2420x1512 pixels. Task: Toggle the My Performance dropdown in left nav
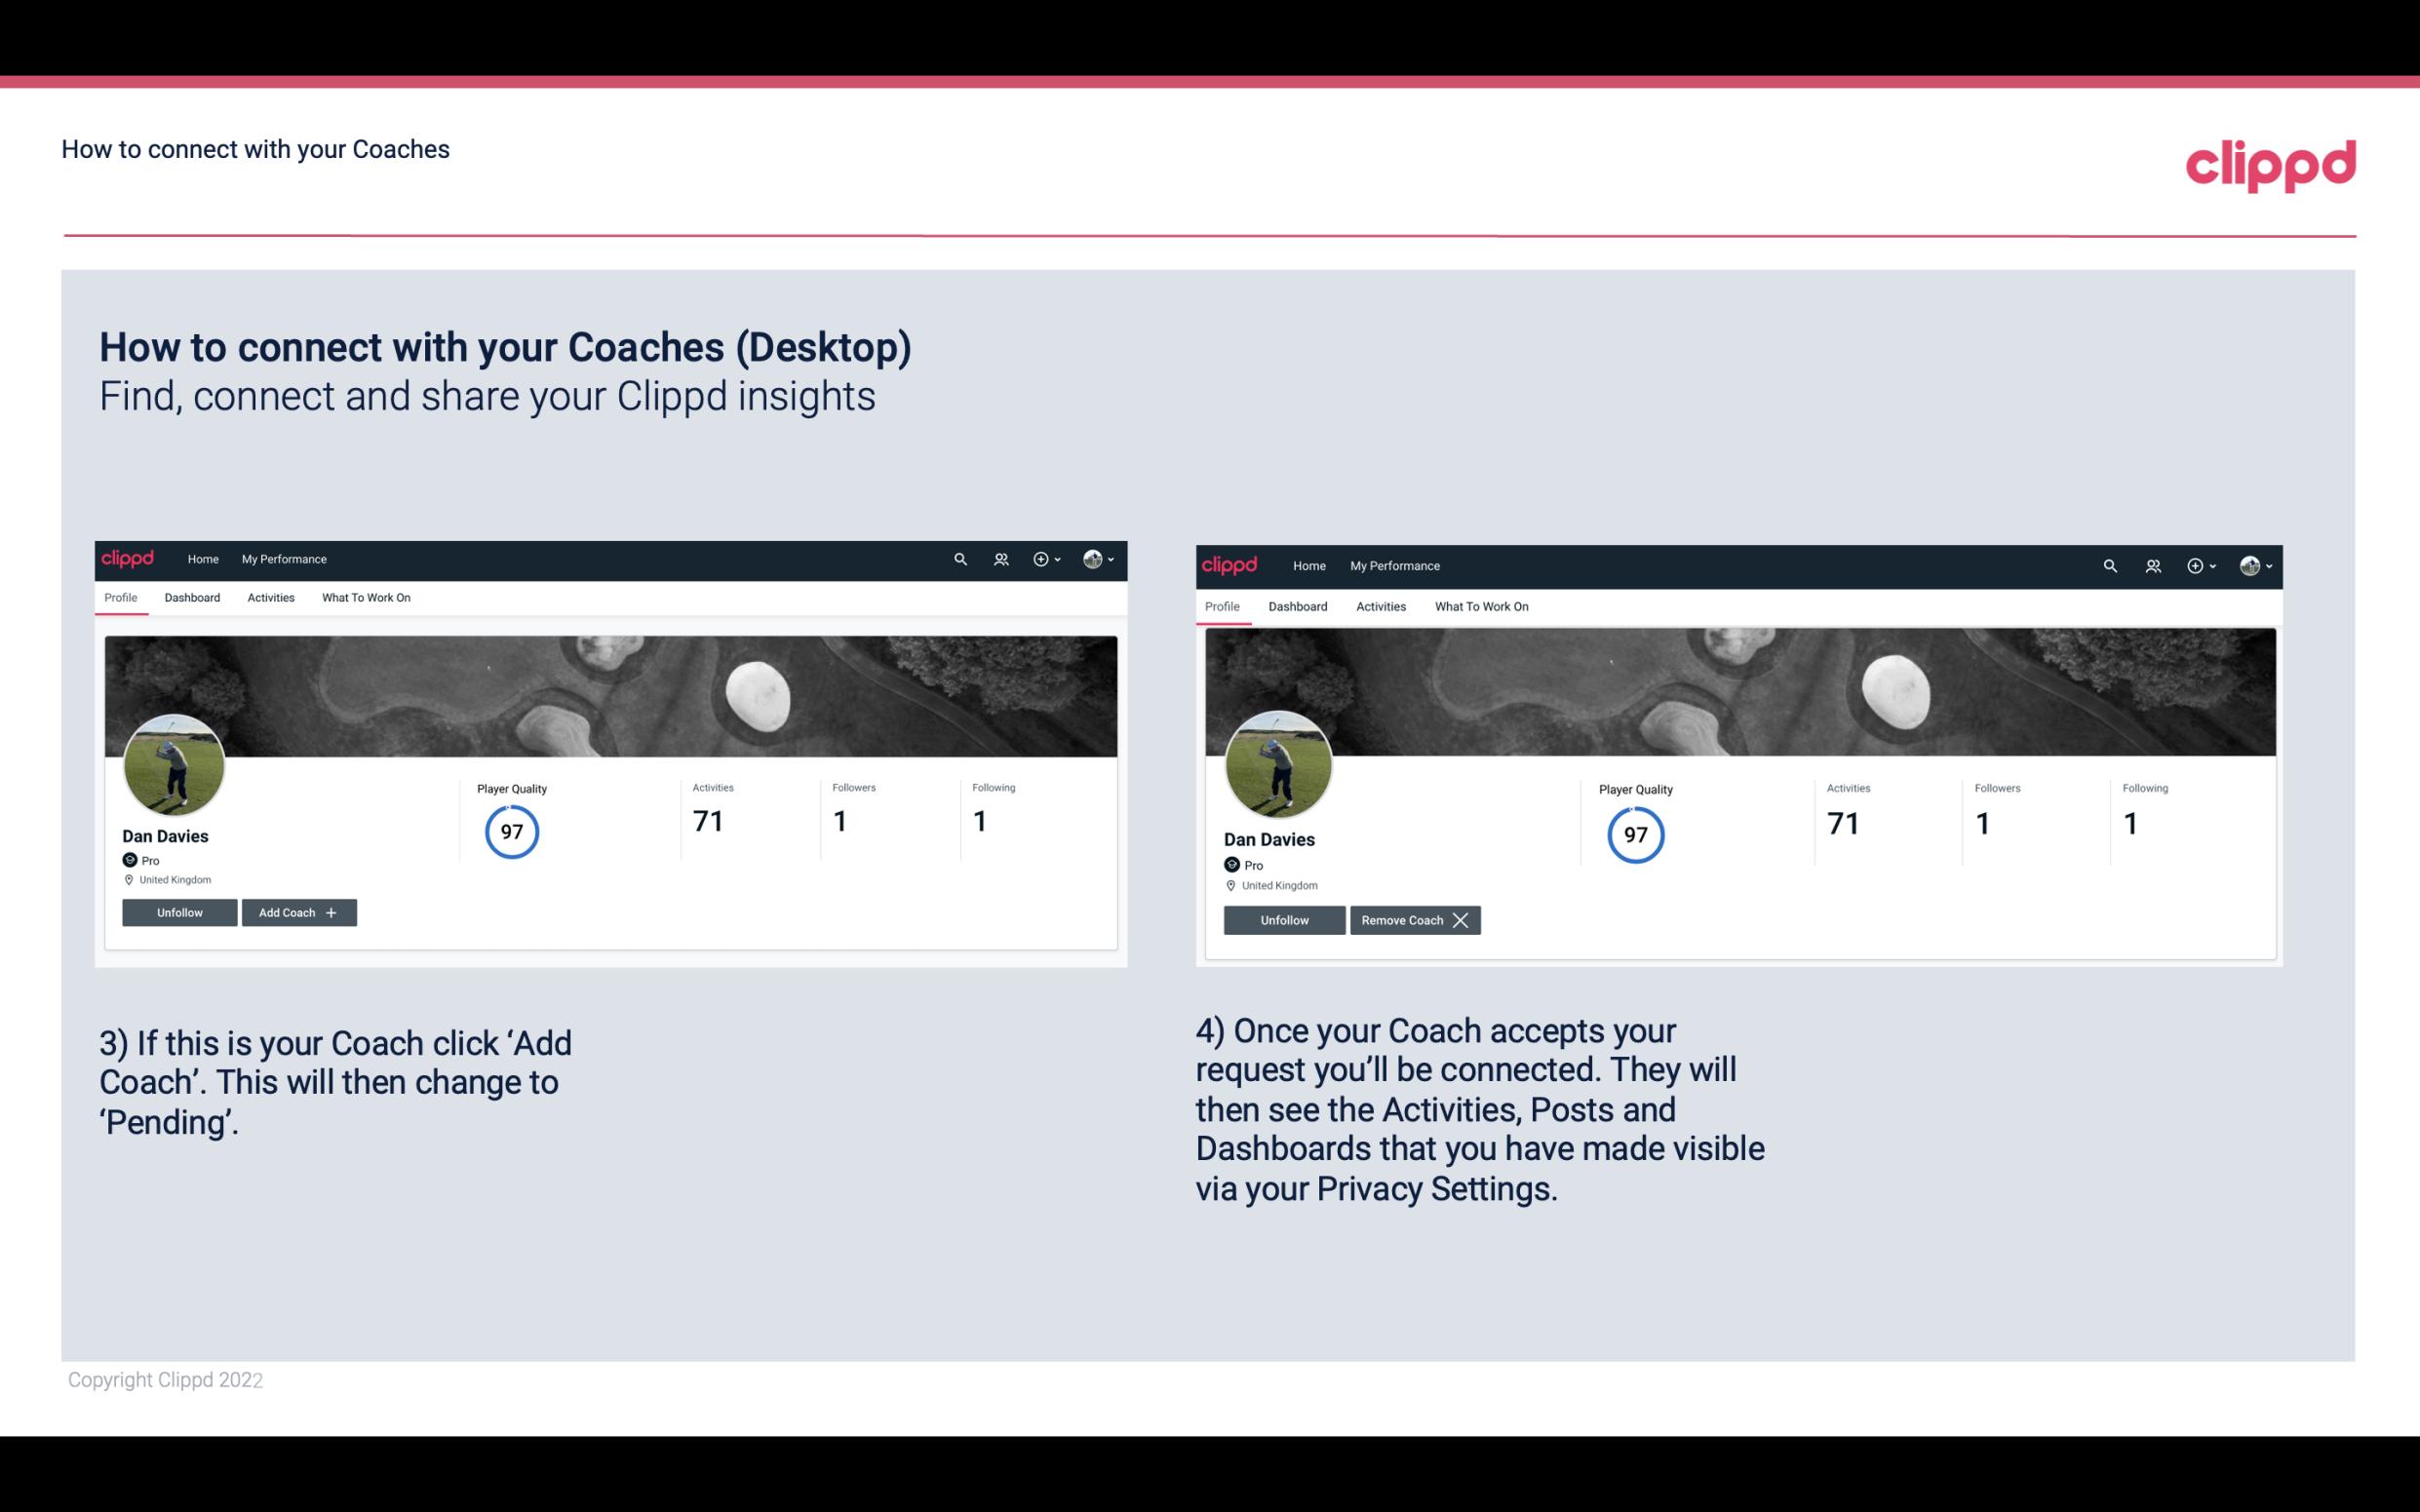point(284,560)
